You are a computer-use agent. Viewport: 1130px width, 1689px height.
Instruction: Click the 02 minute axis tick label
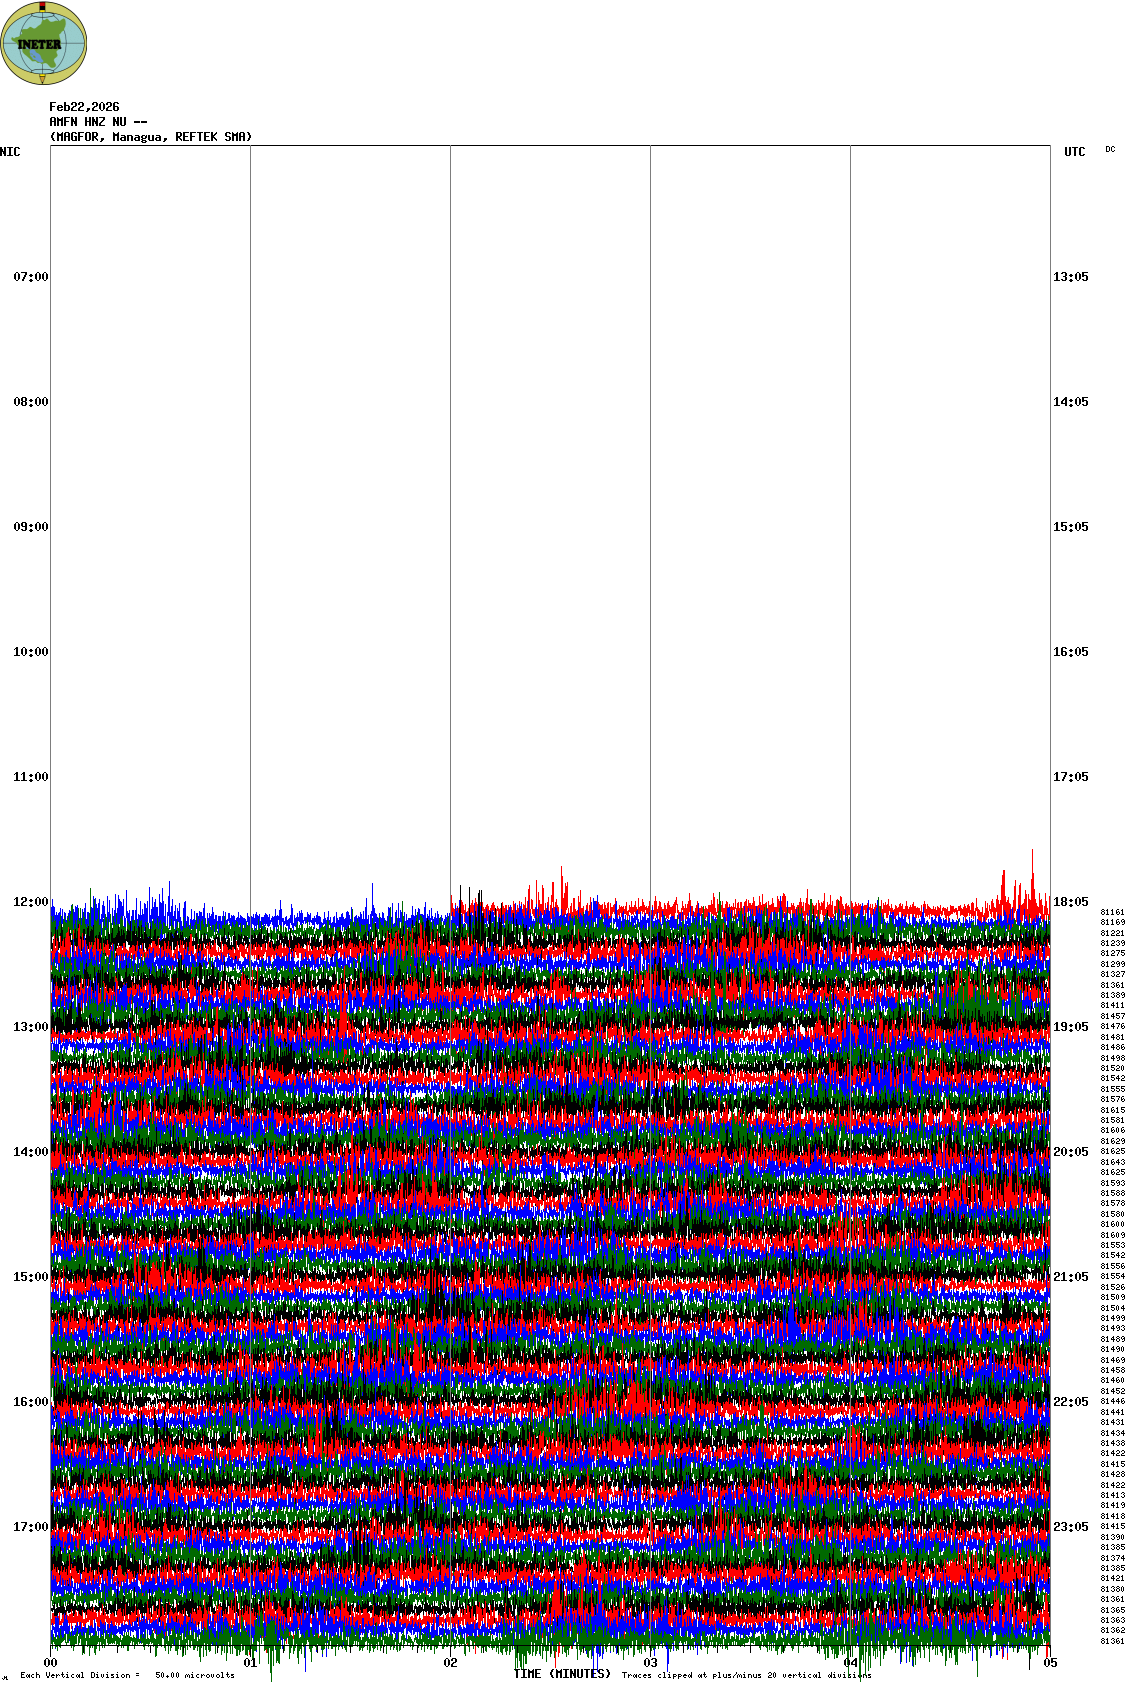point(451,1663)
